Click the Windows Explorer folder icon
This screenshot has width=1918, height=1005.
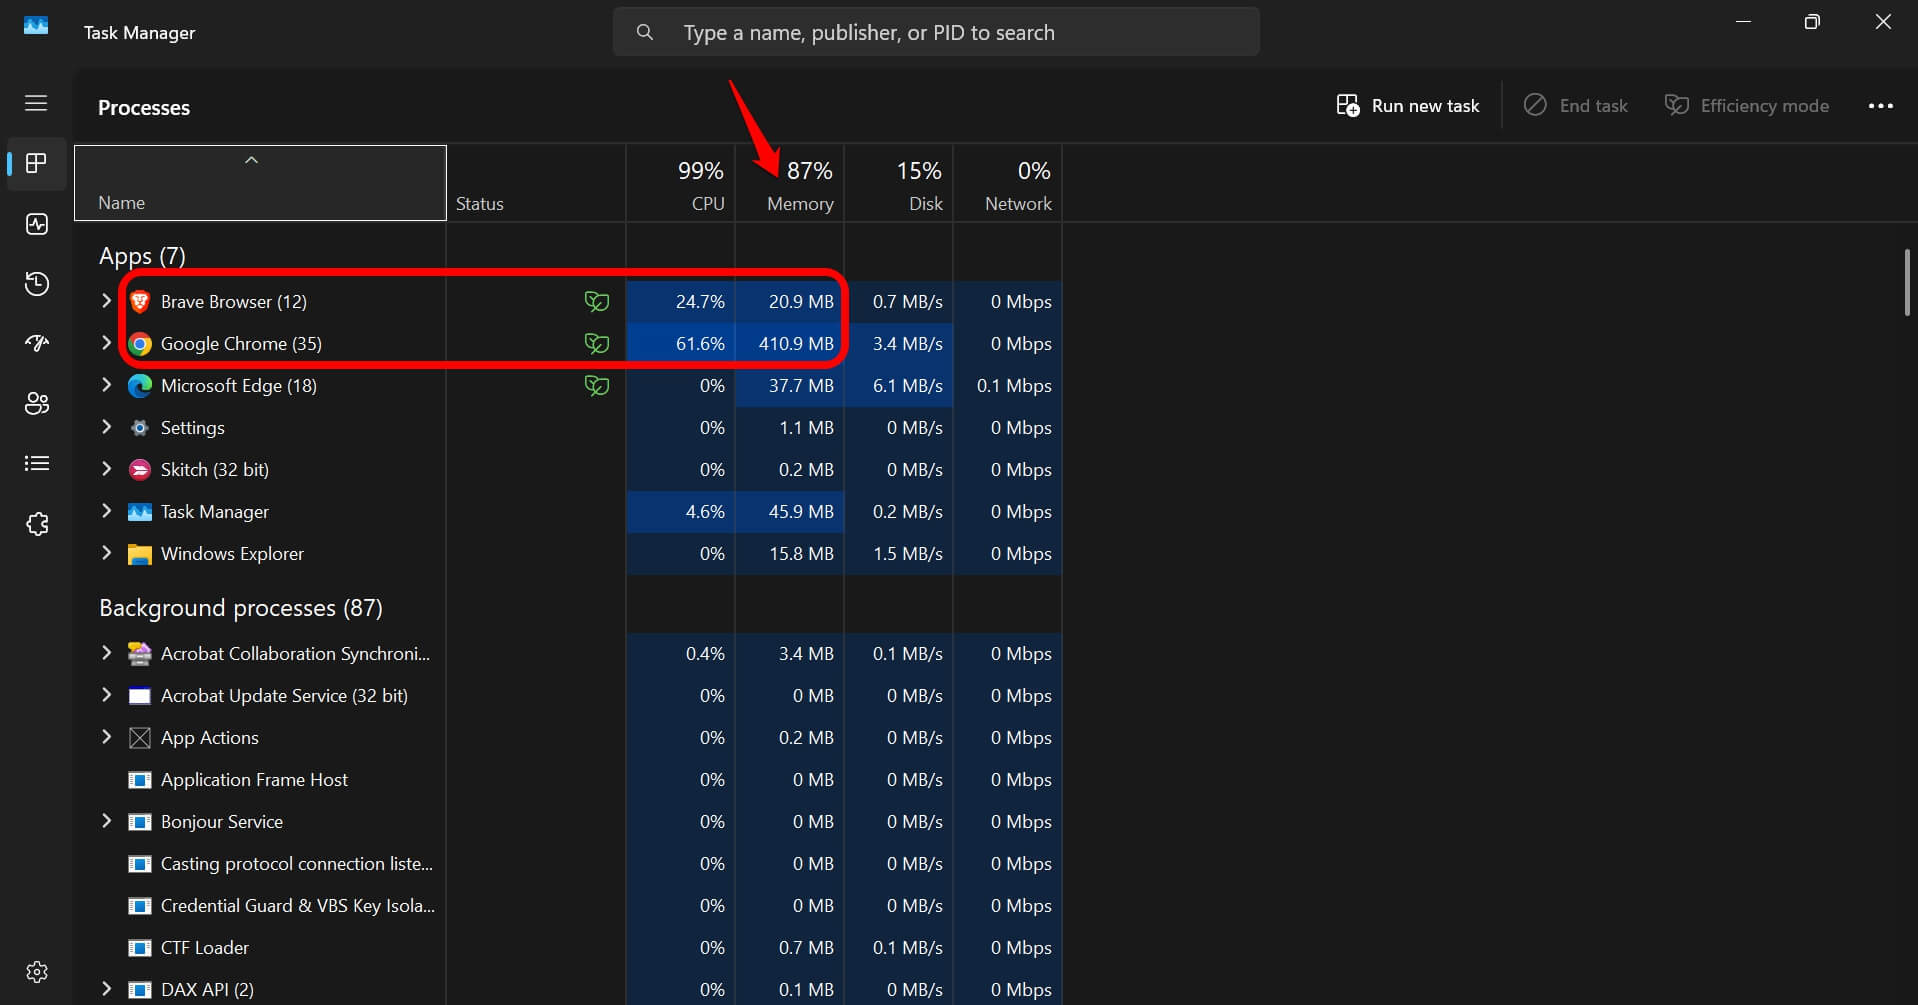point(140,554)
